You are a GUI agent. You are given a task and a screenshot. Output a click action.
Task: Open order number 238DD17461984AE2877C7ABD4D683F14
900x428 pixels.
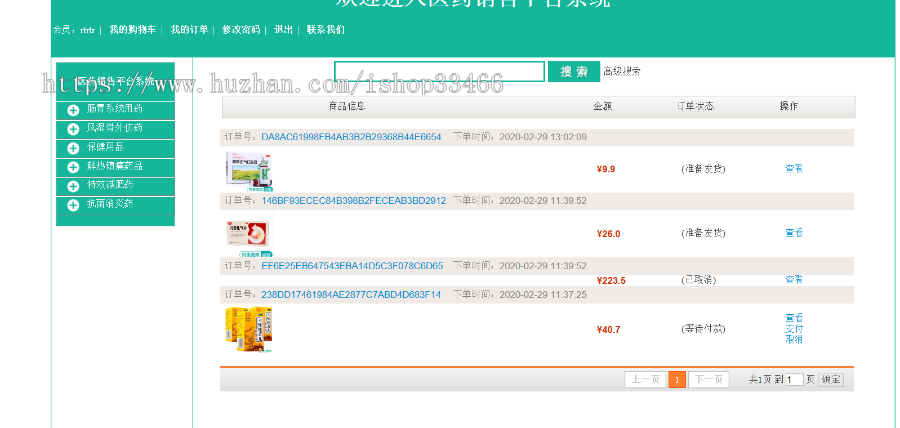pyautogui.click(x=351, y=295)
